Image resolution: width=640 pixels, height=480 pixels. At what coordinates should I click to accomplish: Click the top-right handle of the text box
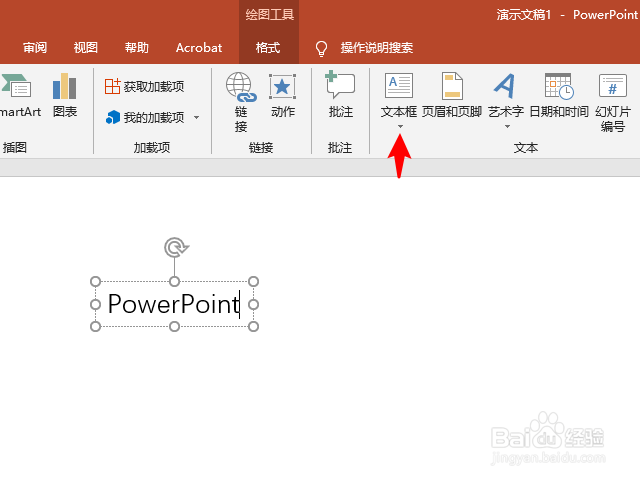[253, 282]
